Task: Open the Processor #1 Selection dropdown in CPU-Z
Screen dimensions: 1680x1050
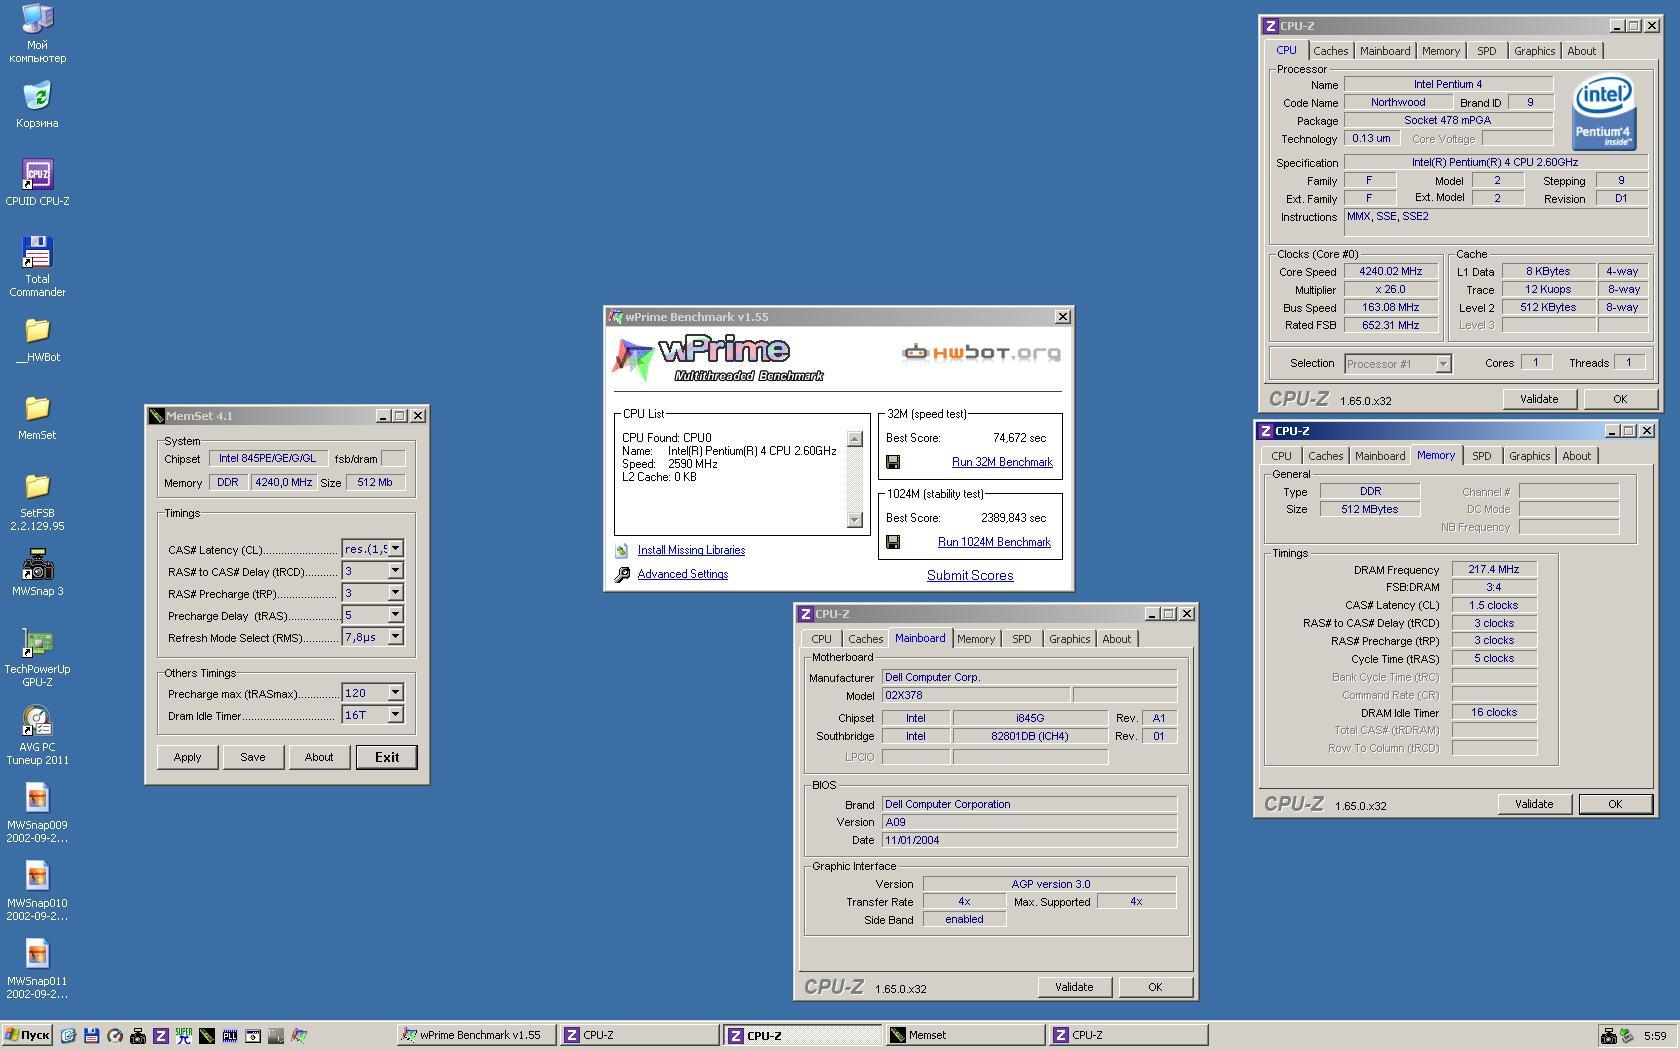Action: point(1443,364)
